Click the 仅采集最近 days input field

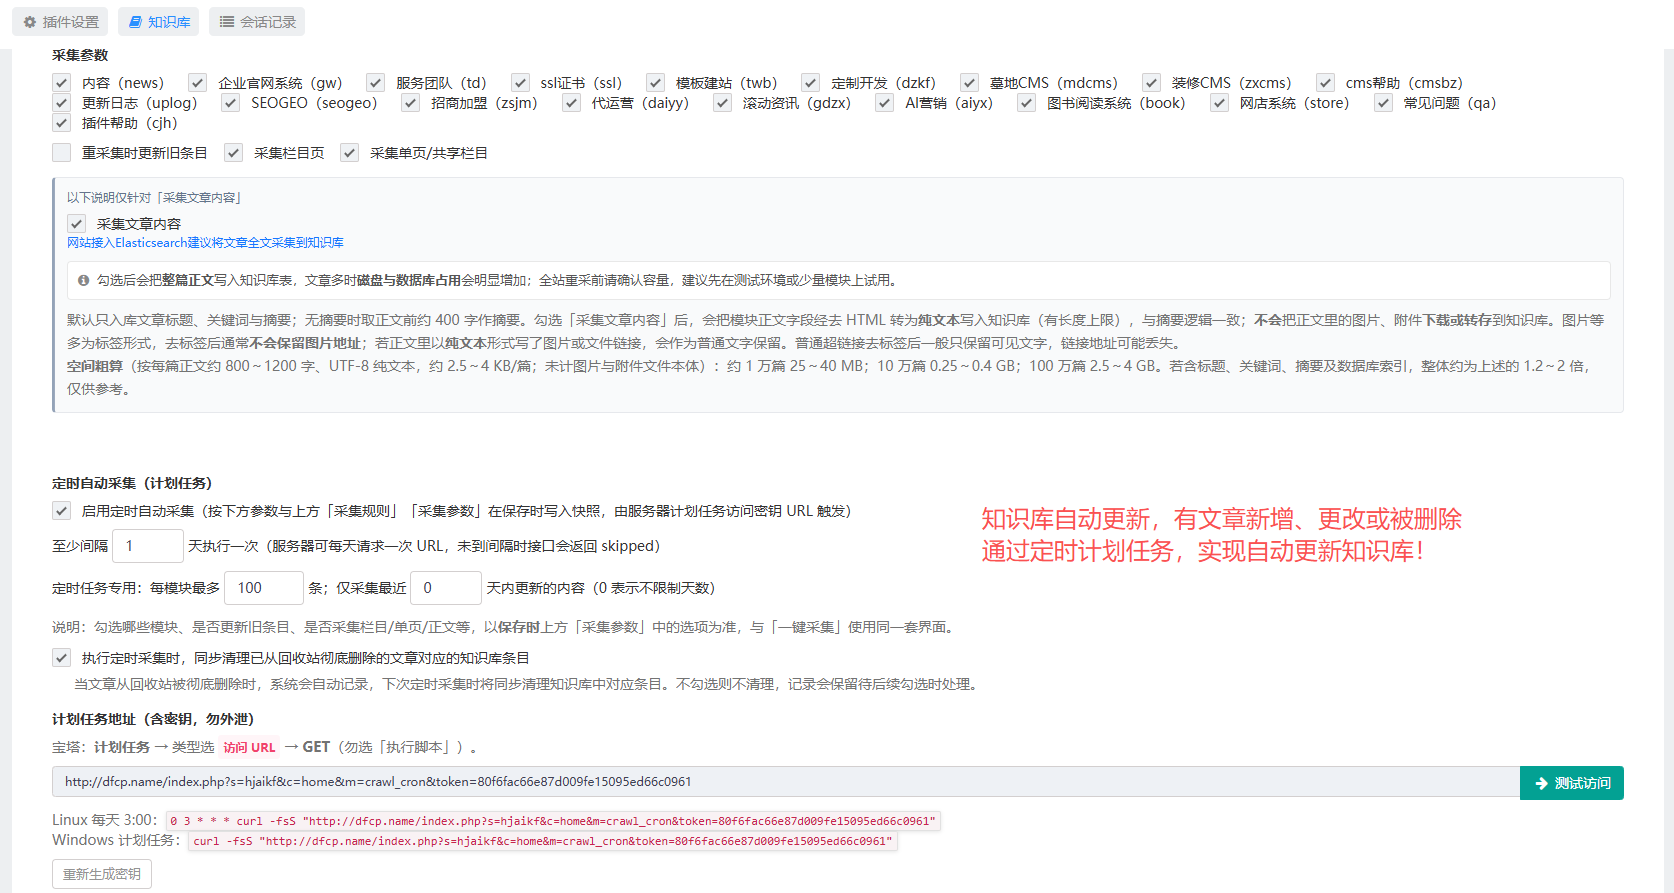coord(446,588)
